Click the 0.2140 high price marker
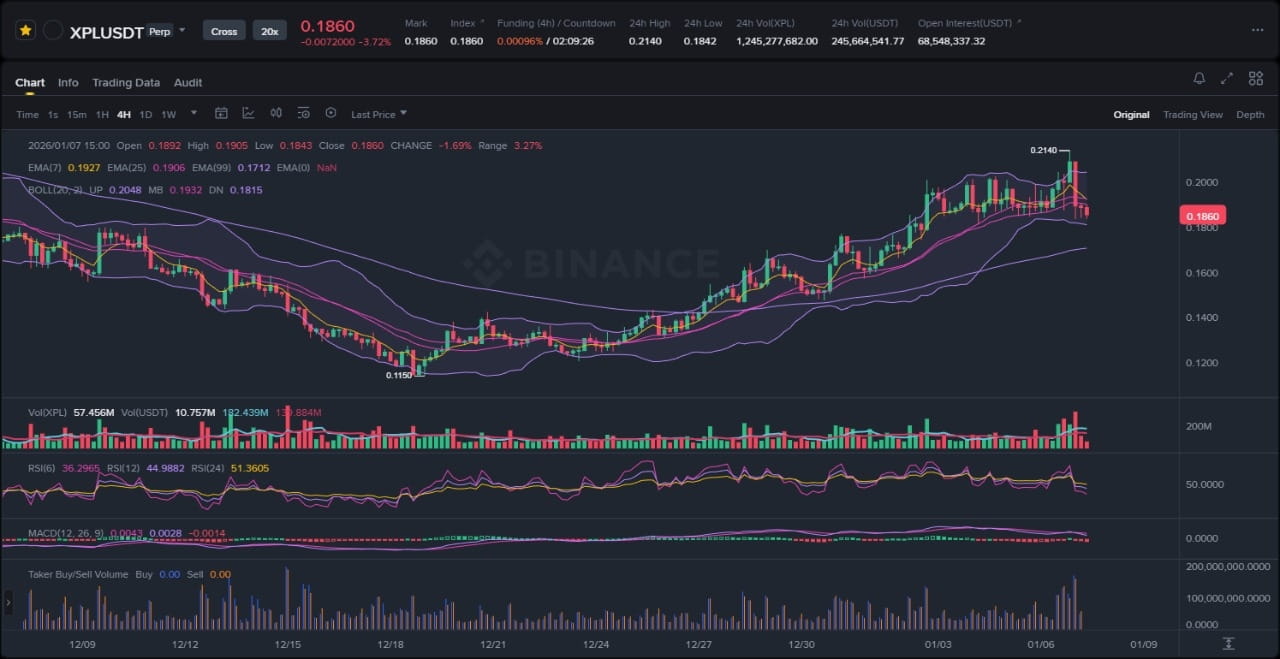This screenshot has width=1280, height=659. click(x=1043, y=150)
